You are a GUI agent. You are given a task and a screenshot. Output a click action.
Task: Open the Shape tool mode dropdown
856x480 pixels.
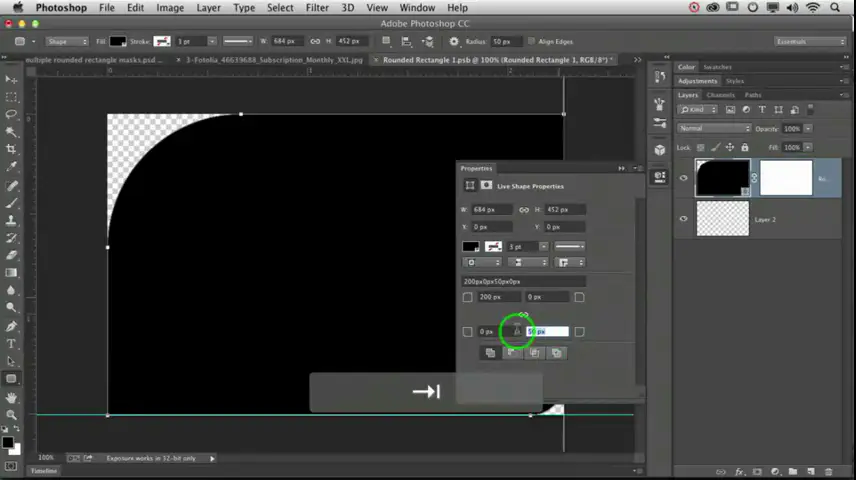(x=67, y=42)
